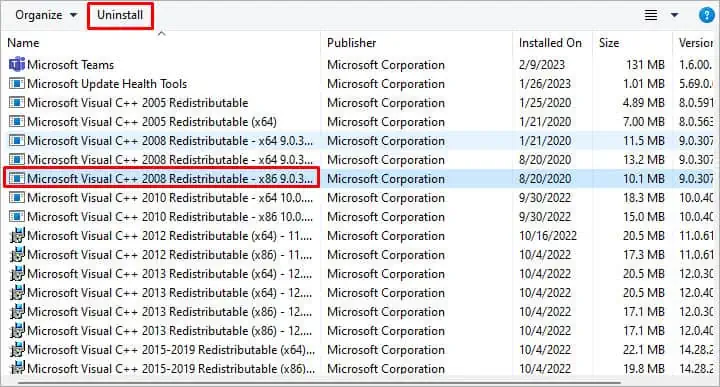
Task: Click the Visual C++ 2008 x86 row icon
Action: click(x=17, y=179)
